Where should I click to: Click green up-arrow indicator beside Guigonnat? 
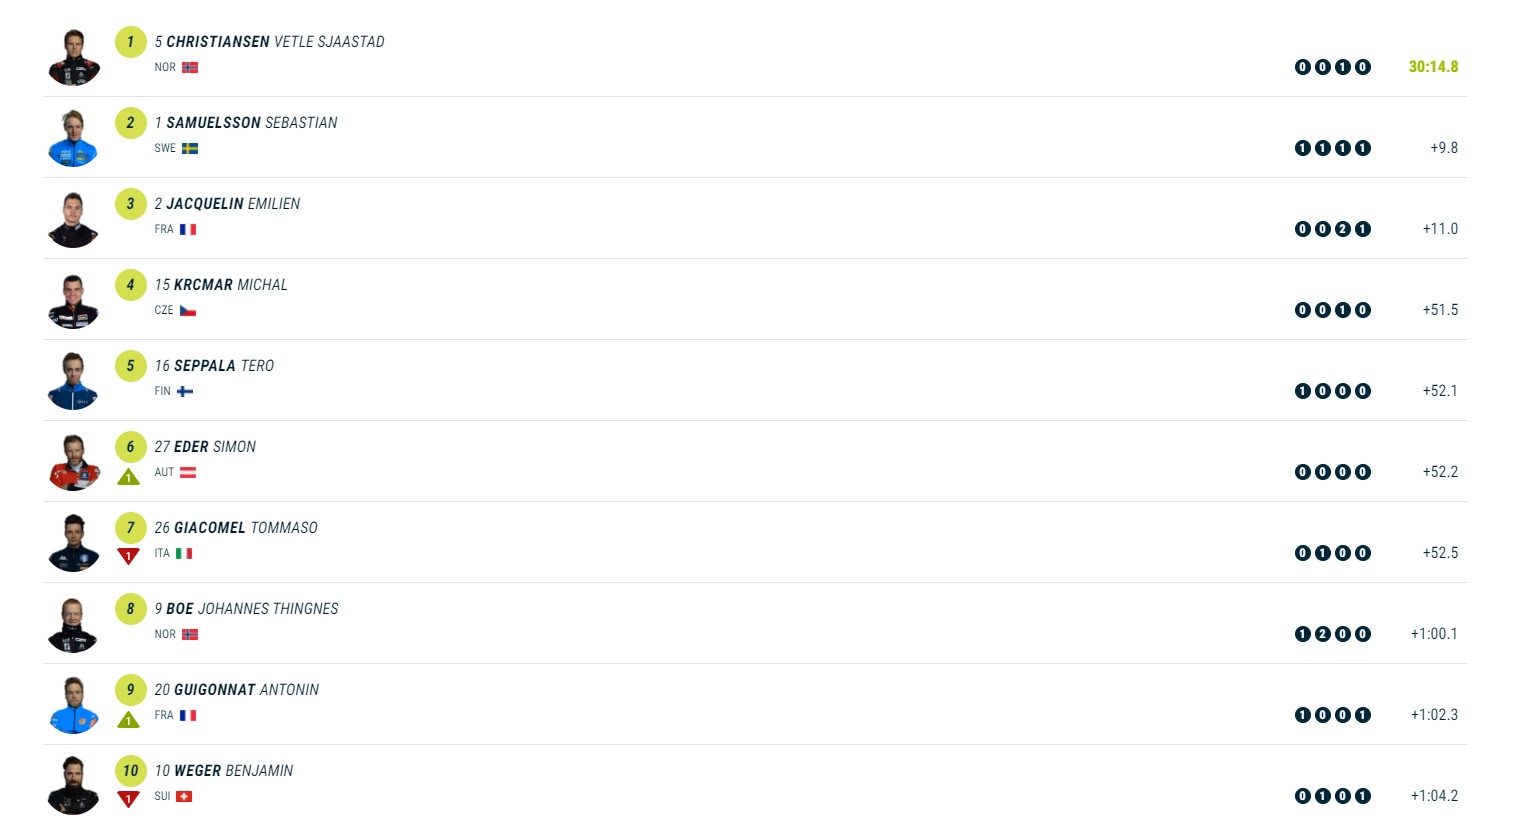[x=128, y=720]
